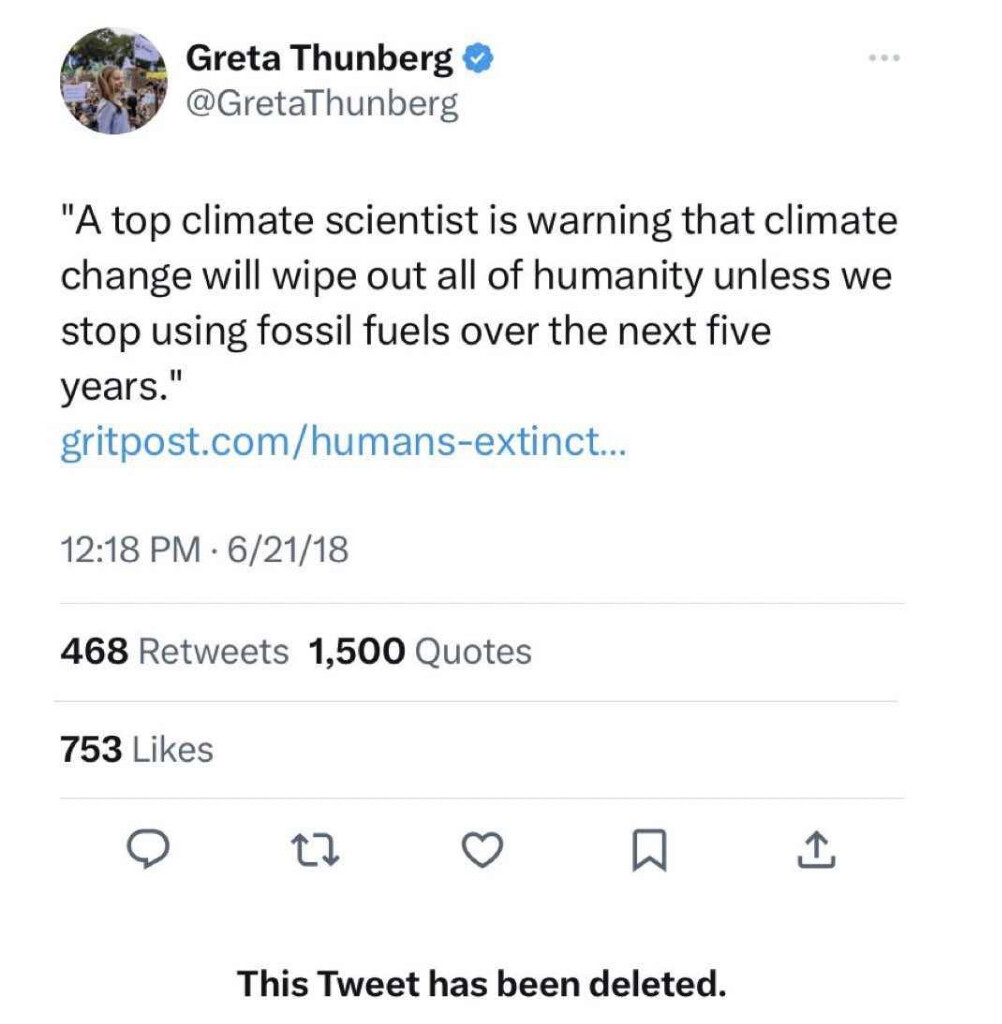Image resolution: width=1002 pixels, height=1024 pixels.
Task: Open the share tweet icon
Action: click(x=816, y=850)
